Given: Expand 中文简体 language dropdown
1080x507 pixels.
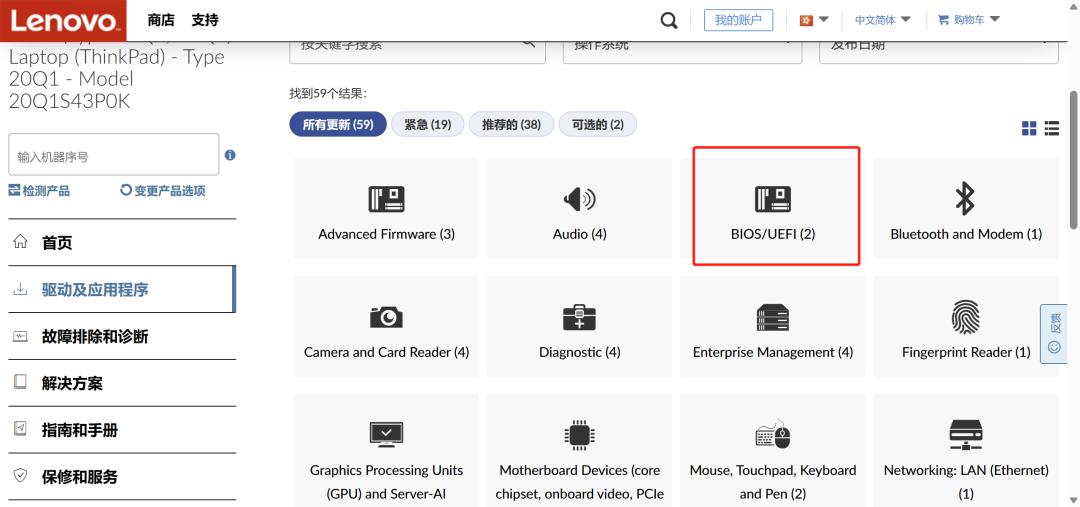Looking at the screenshot, I should coord(882,20).
